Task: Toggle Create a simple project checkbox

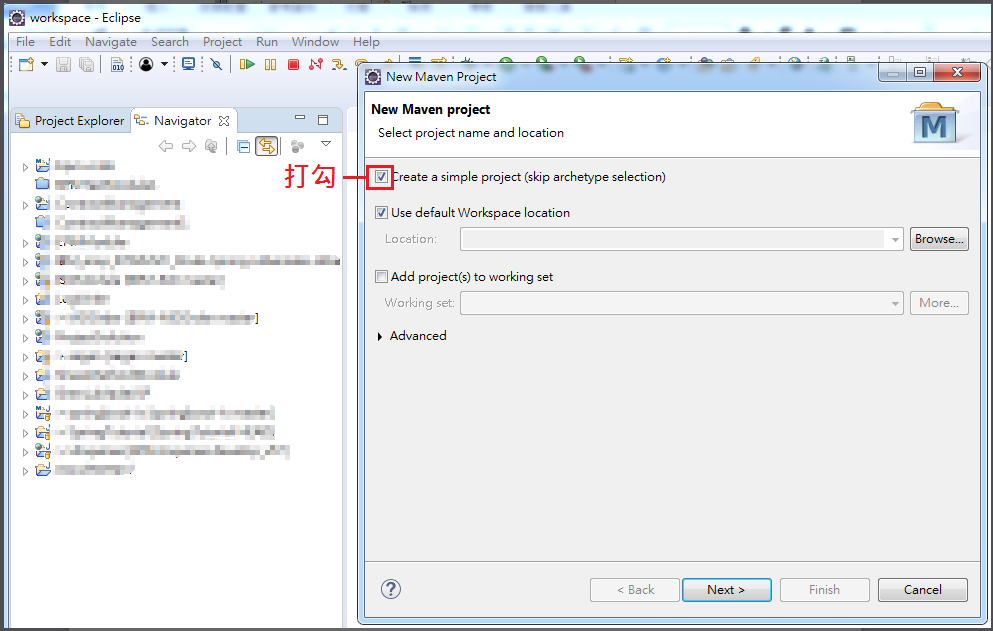Action: coord(381,177)
